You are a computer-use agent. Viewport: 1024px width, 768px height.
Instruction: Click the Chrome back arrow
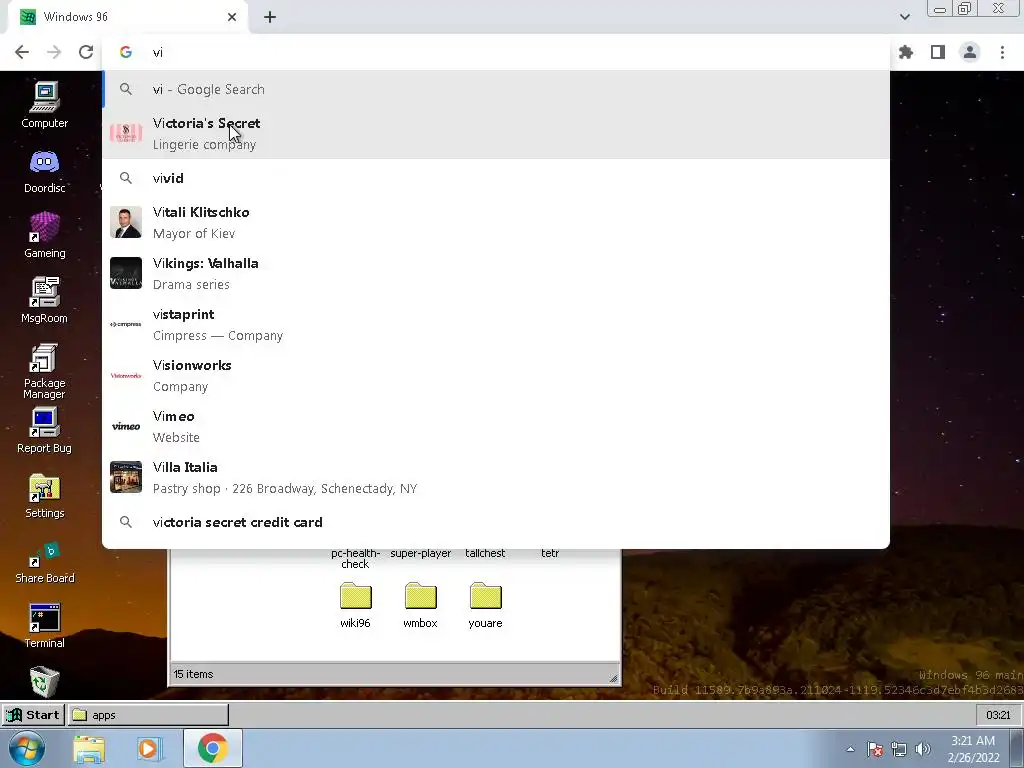point(22,52)
